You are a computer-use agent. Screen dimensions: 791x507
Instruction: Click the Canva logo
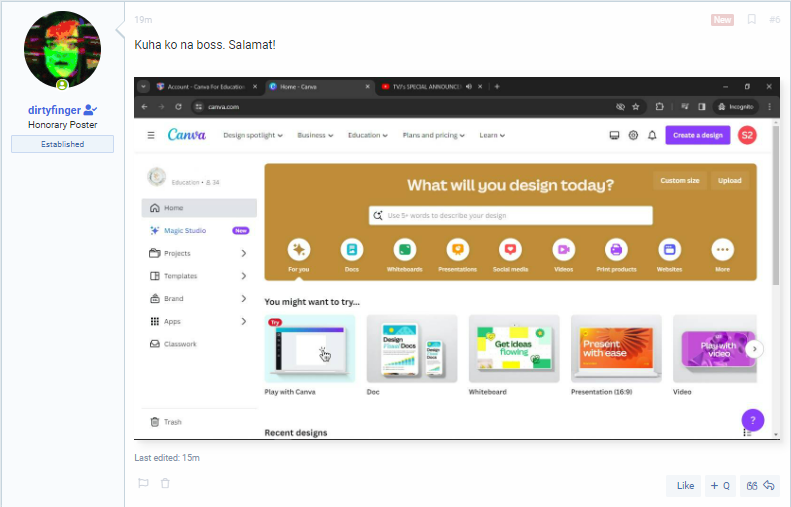pyautogui.click(x=187, y=135)
